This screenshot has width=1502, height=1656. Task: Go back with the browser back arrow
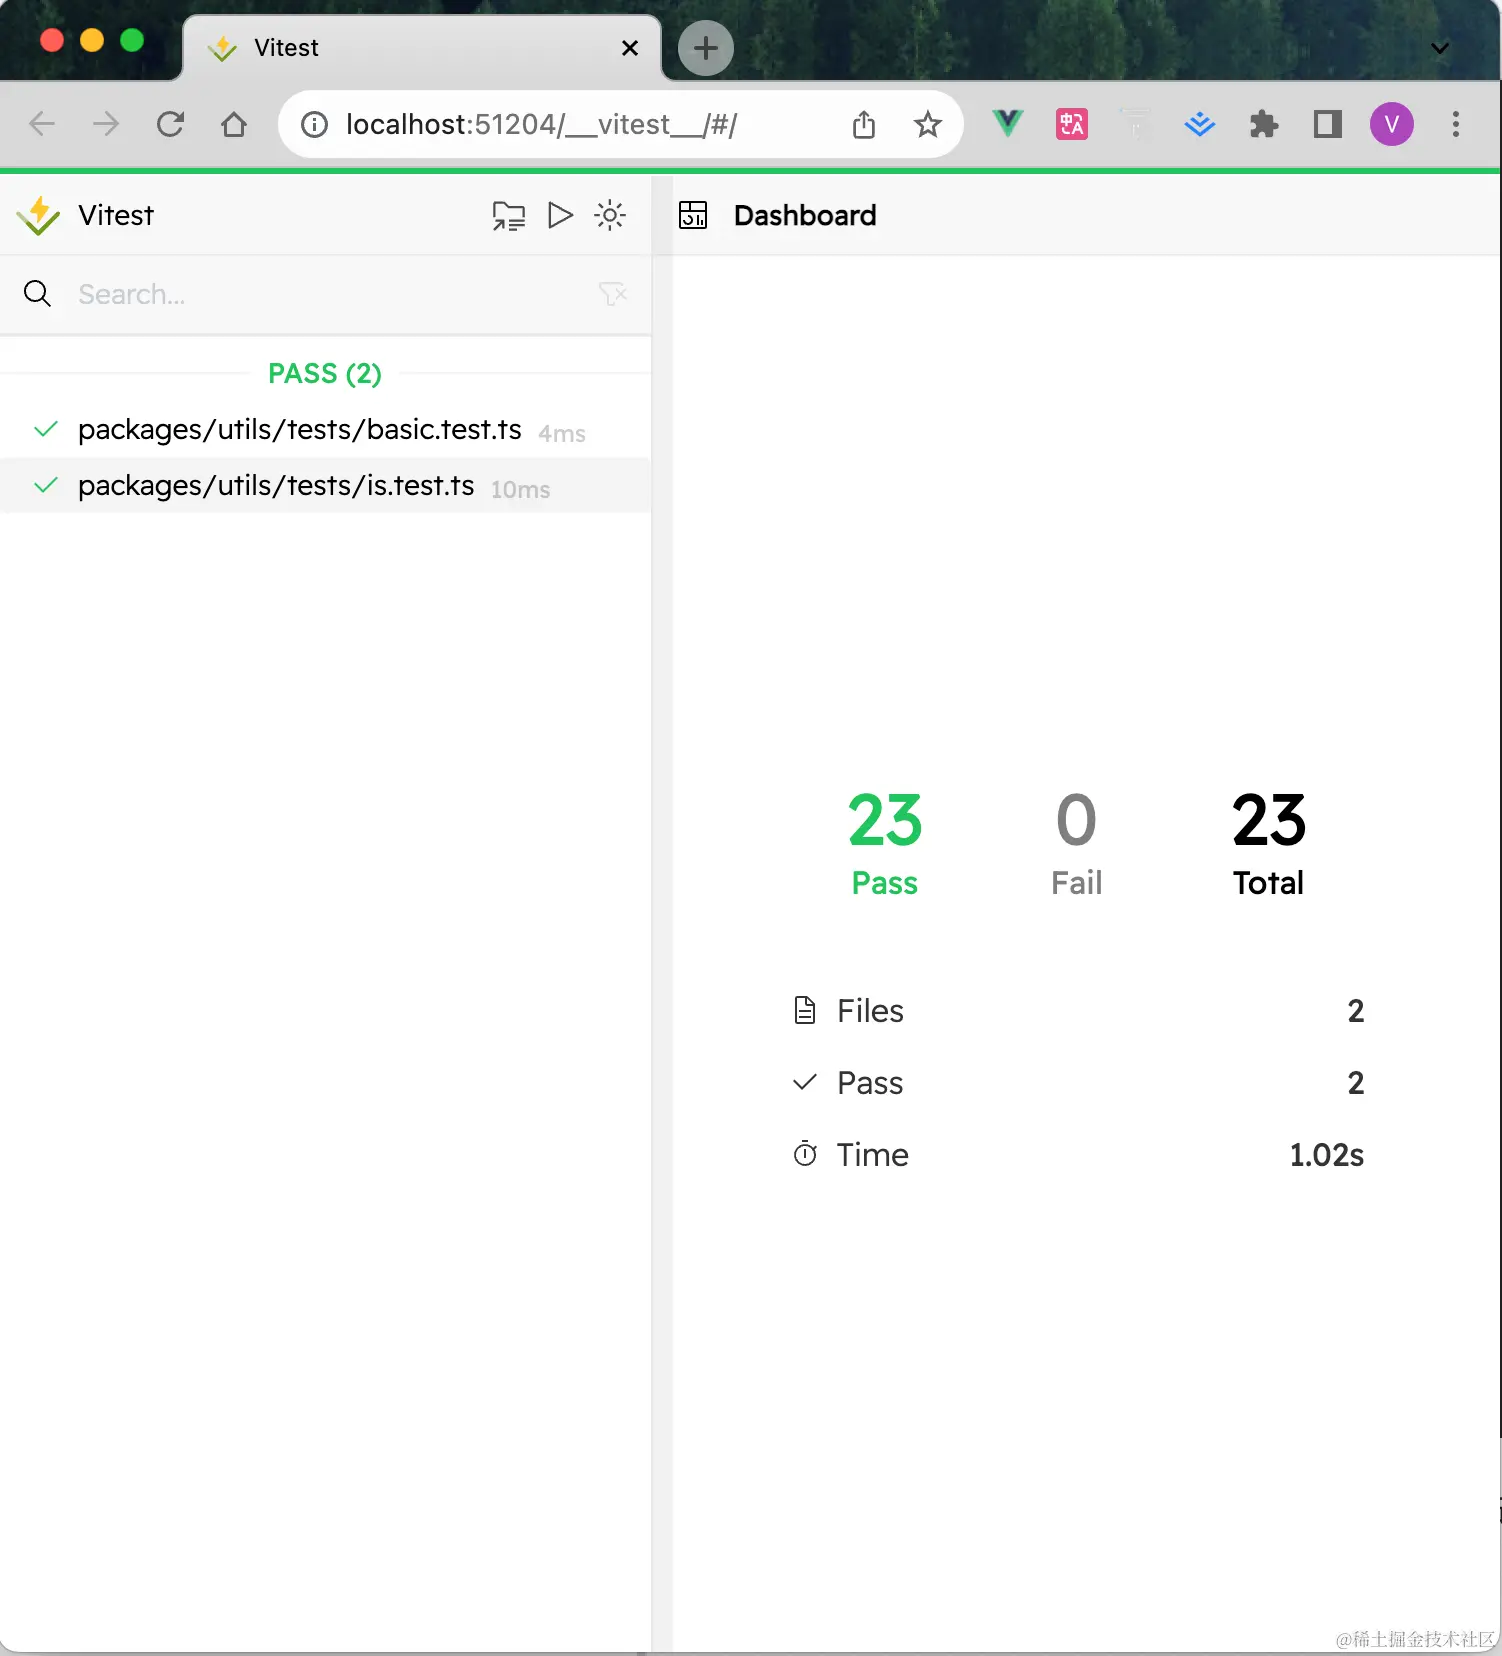pos(42,124)
